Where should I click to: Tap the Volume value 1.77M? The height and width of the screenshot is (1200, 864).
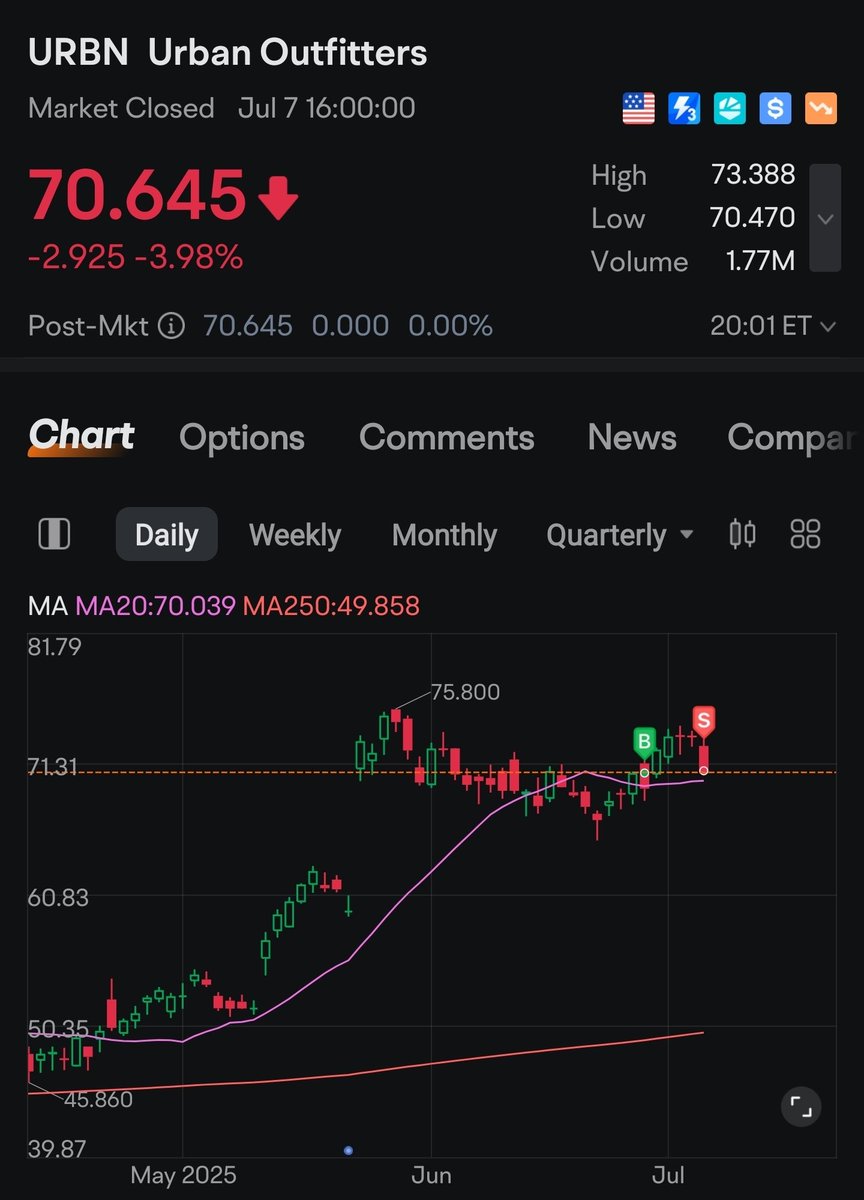pyautogui.click(x=760, y=261)
